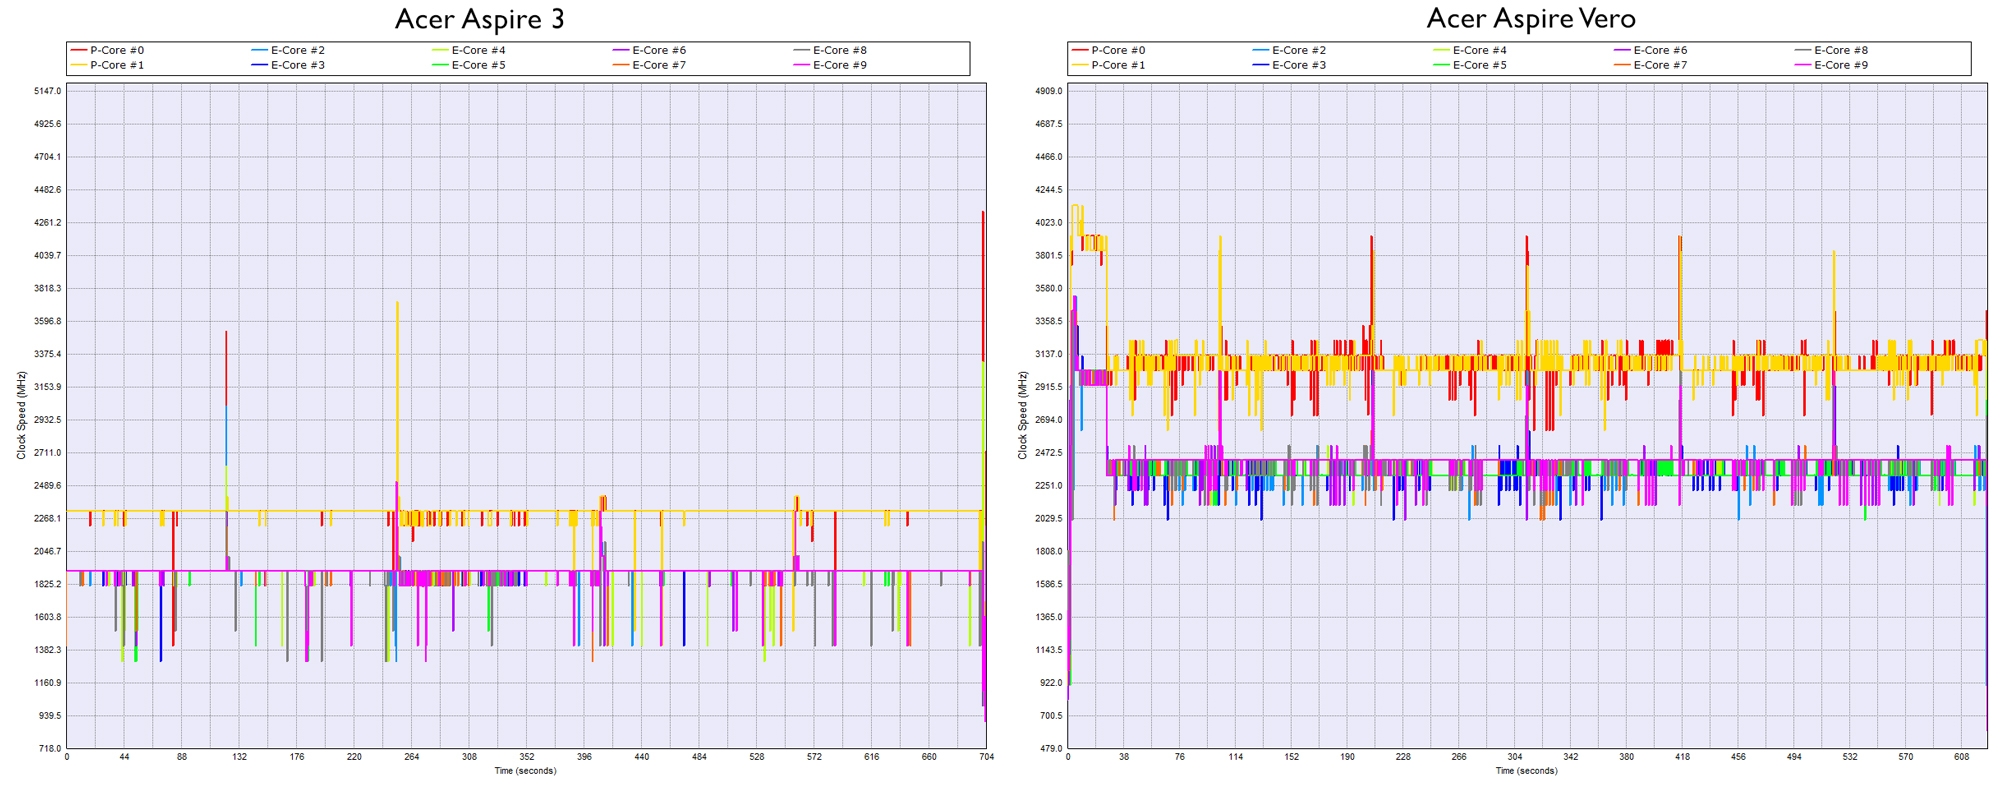The height and width of the screenshot is (789, 2000).
Task: Click the E-Core #2 legend entry in the Aspire 3 chart
Action: point(288,50)
